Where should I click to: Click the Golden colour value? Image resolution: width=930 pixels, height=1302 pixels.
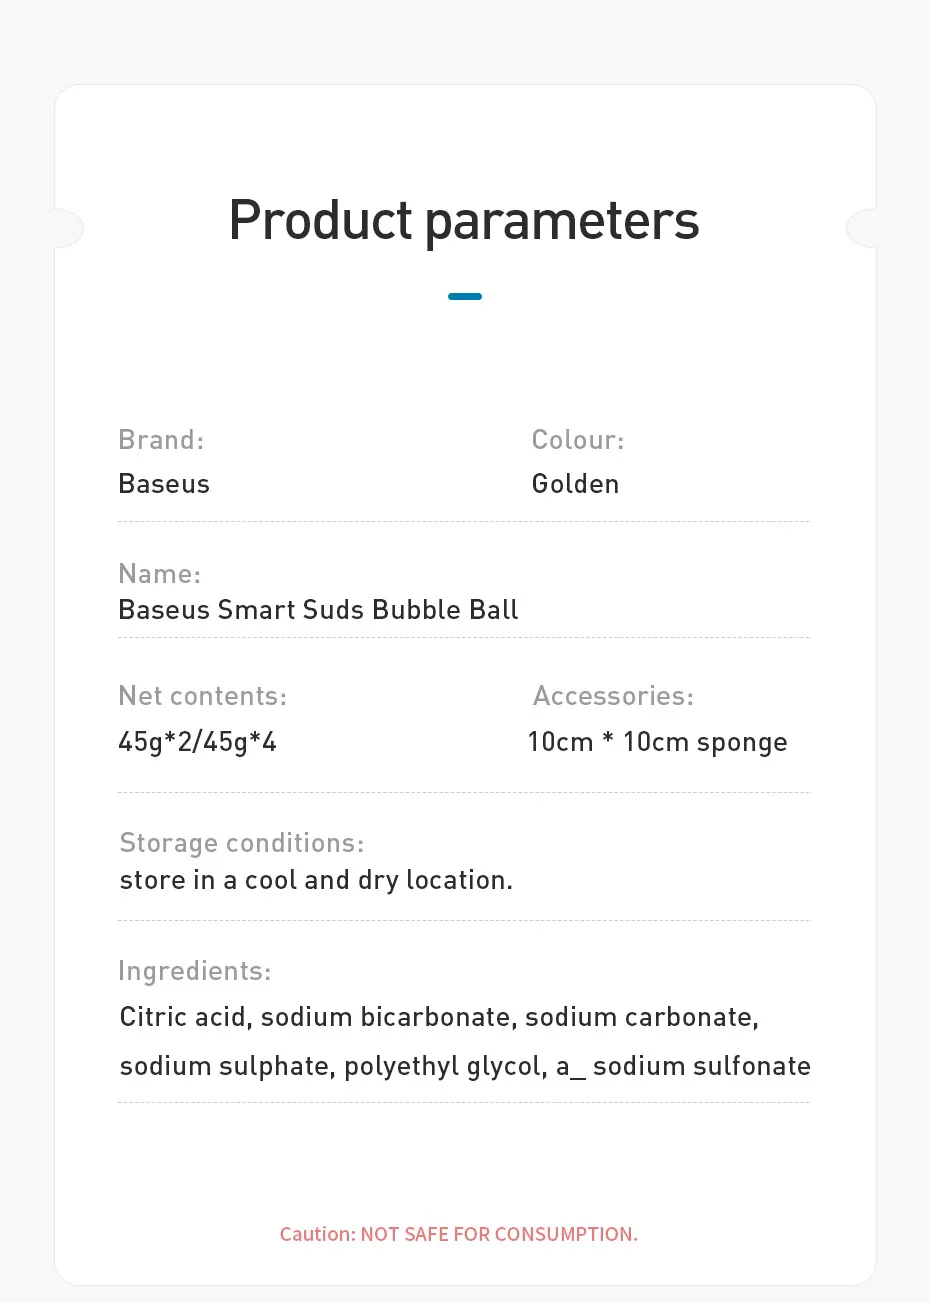pos(575,484)
